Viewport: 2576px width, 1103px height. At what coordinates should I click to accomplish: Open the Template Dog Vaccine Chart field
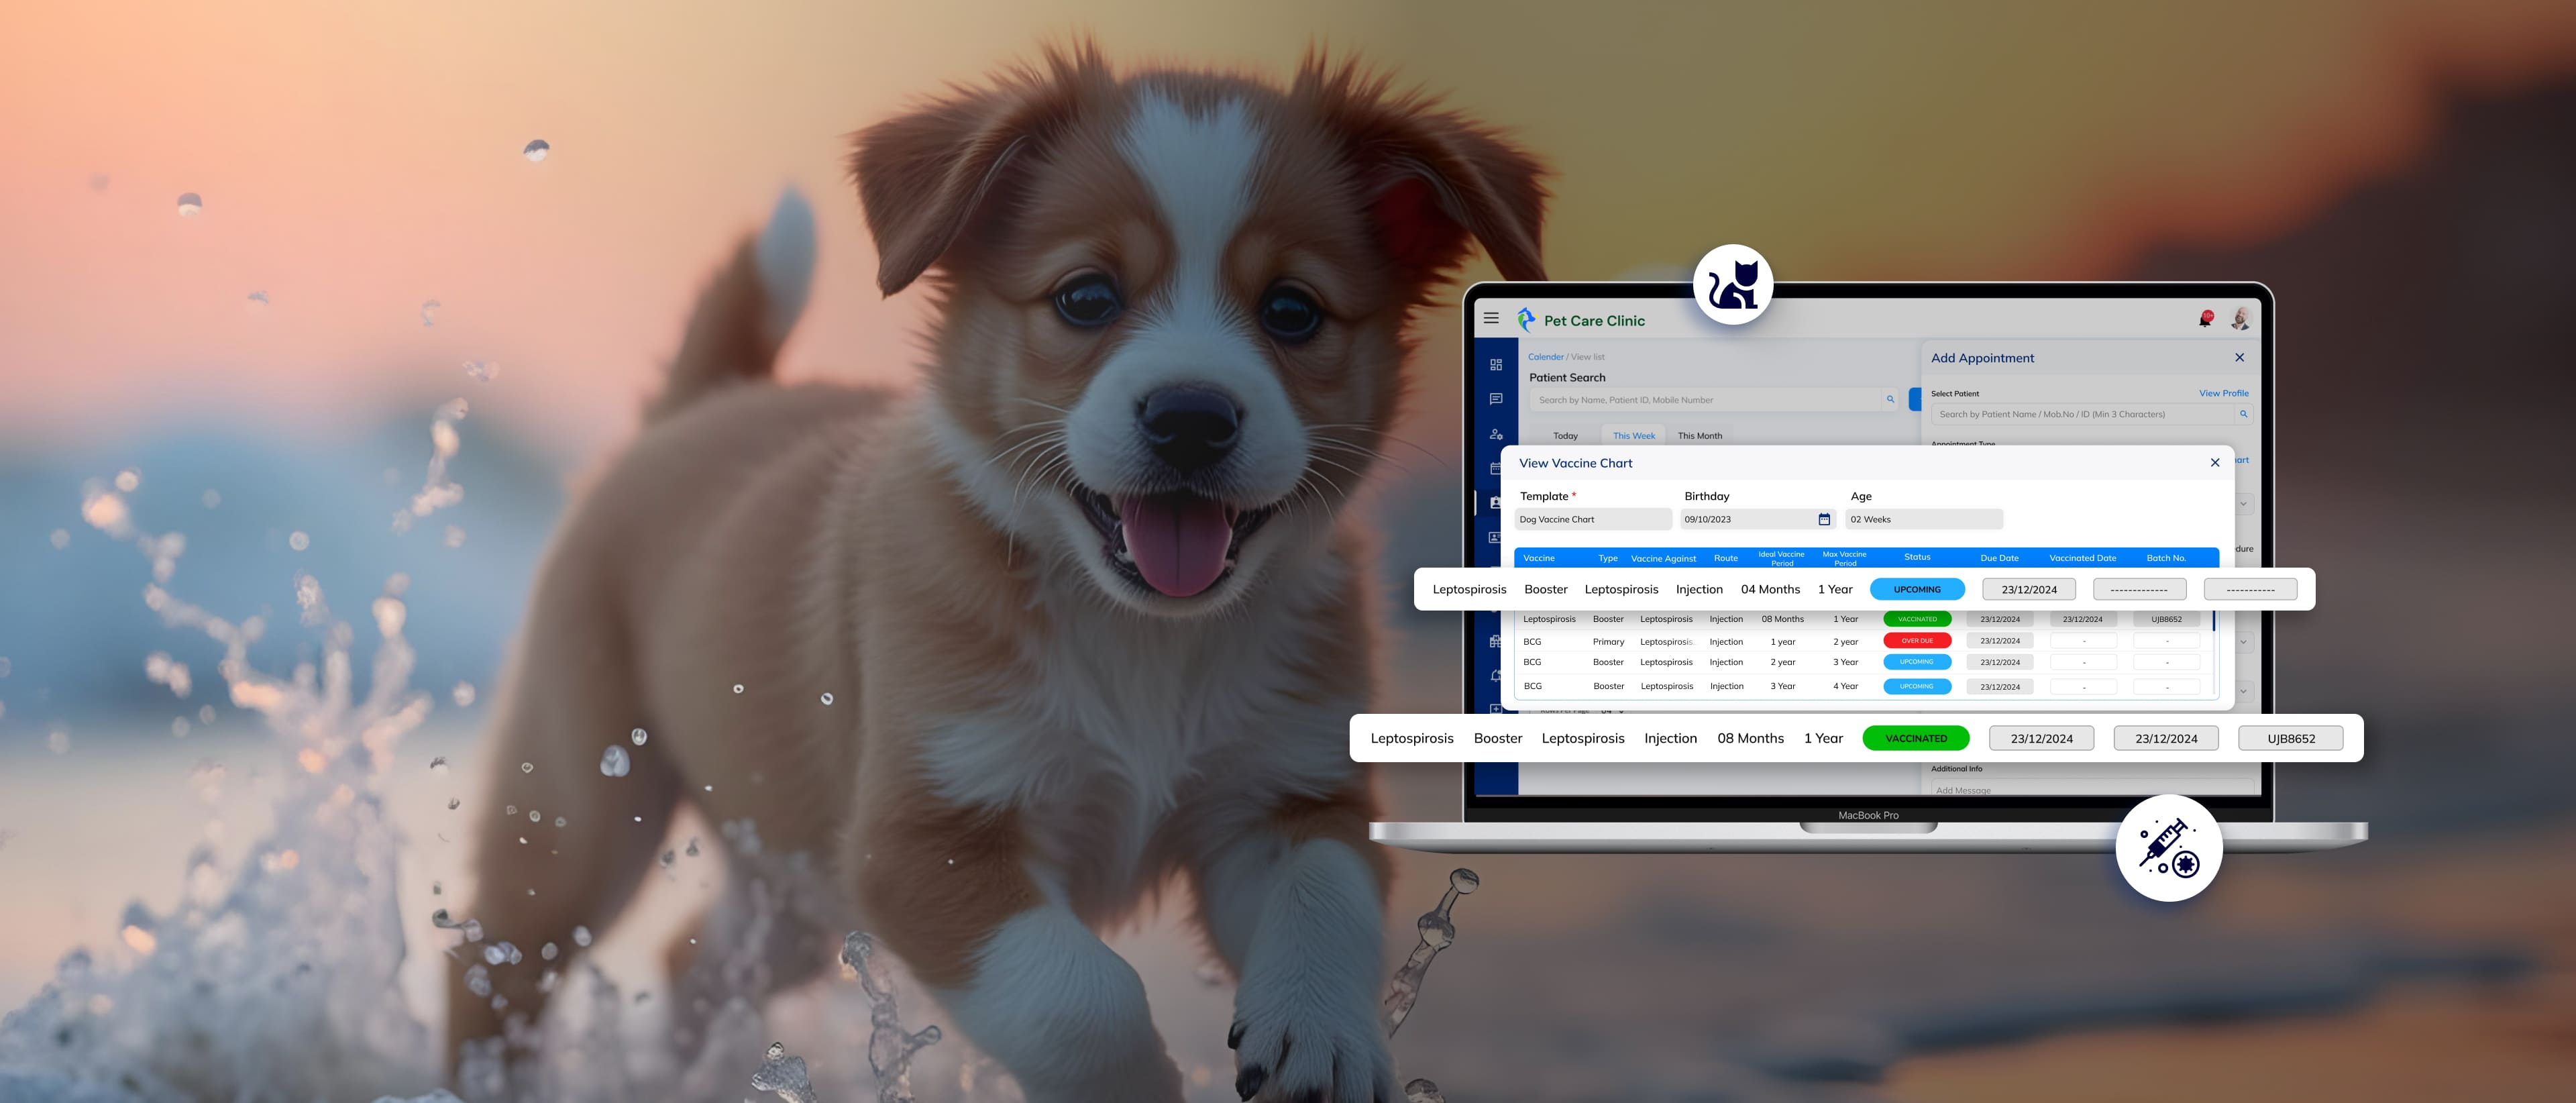pos(1593,519)
